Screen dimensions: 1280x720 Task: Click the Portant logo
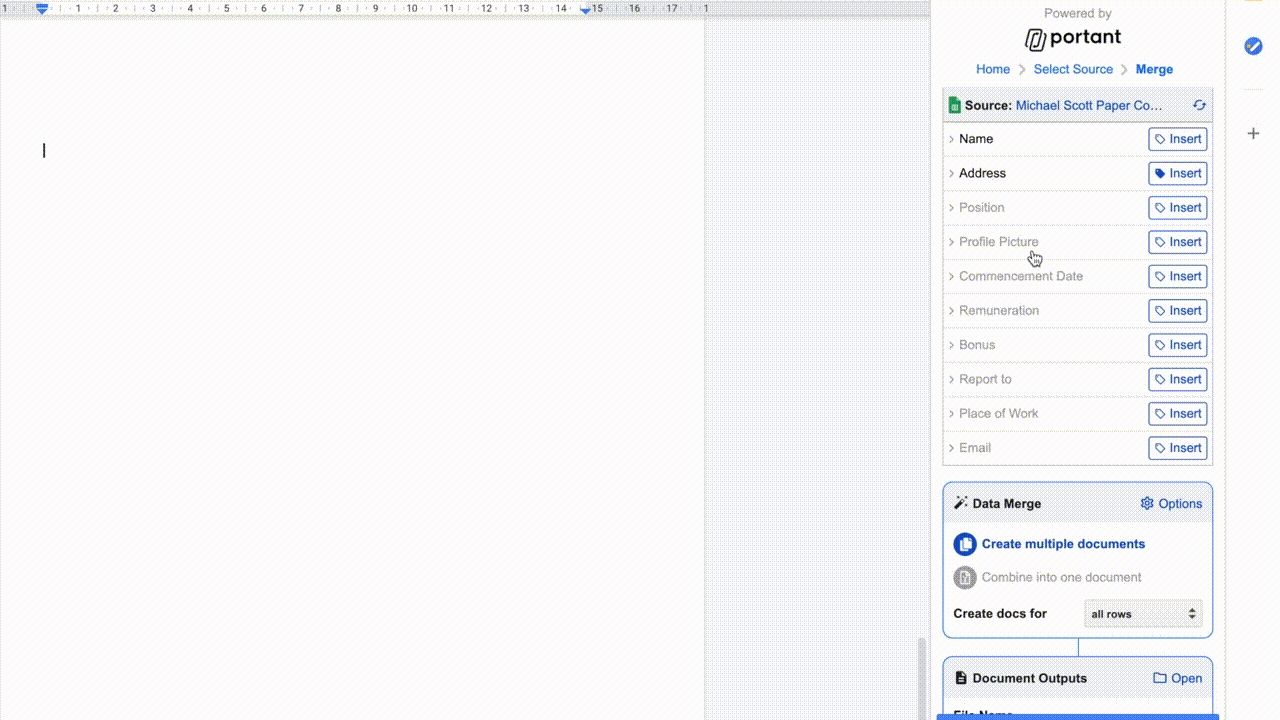pos(1073,39)
